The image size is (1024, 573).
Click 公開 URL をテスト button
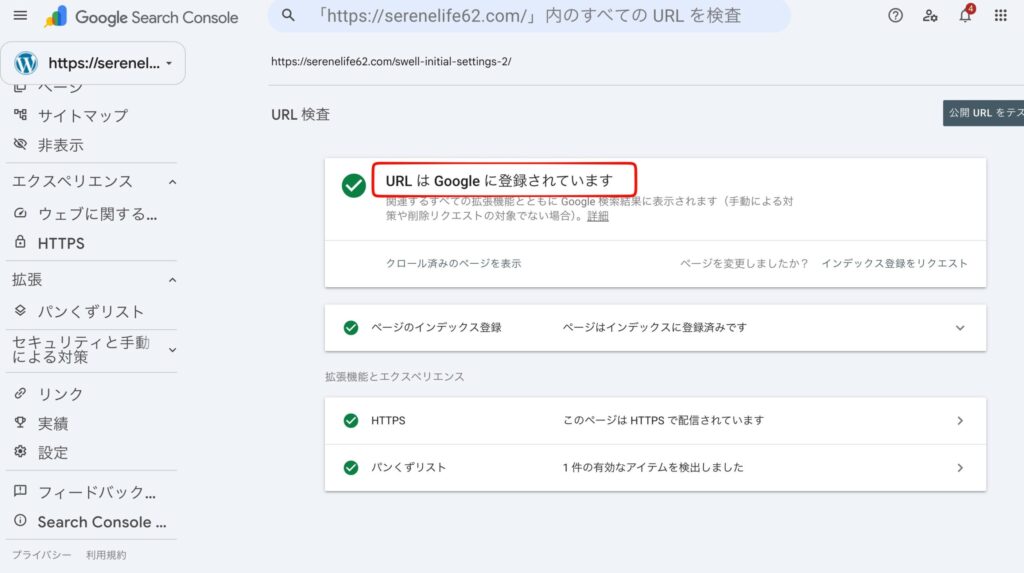pos(983,113)
